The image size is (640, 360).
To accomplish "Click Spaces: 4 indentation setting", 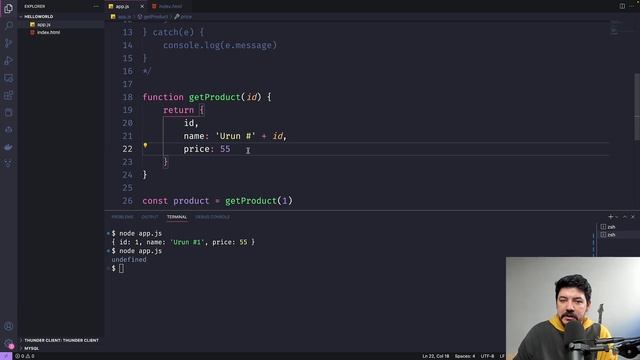I will [464, 356].
